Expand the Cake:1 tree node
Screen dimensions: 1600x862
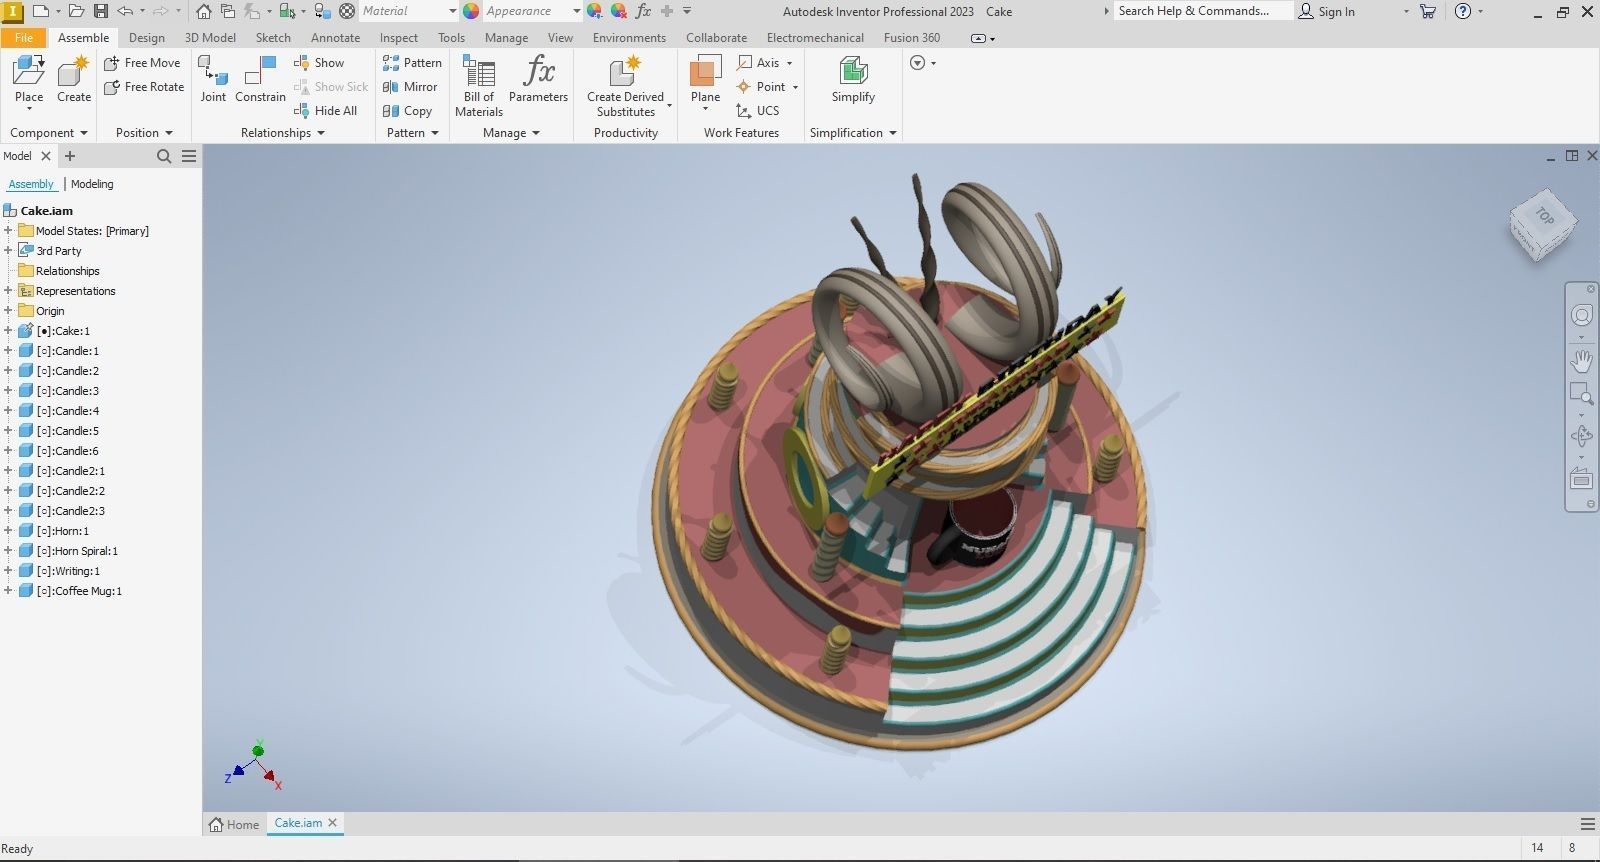[x=8, y=331]
